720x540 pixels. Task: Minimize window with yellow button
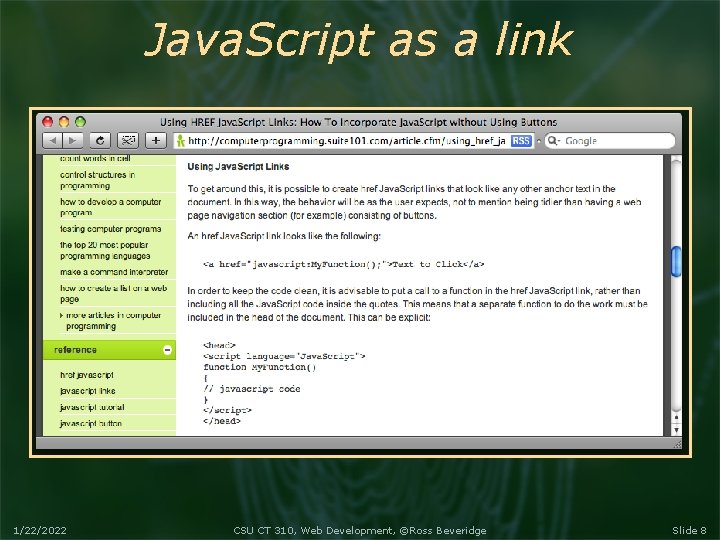[64, 122]
